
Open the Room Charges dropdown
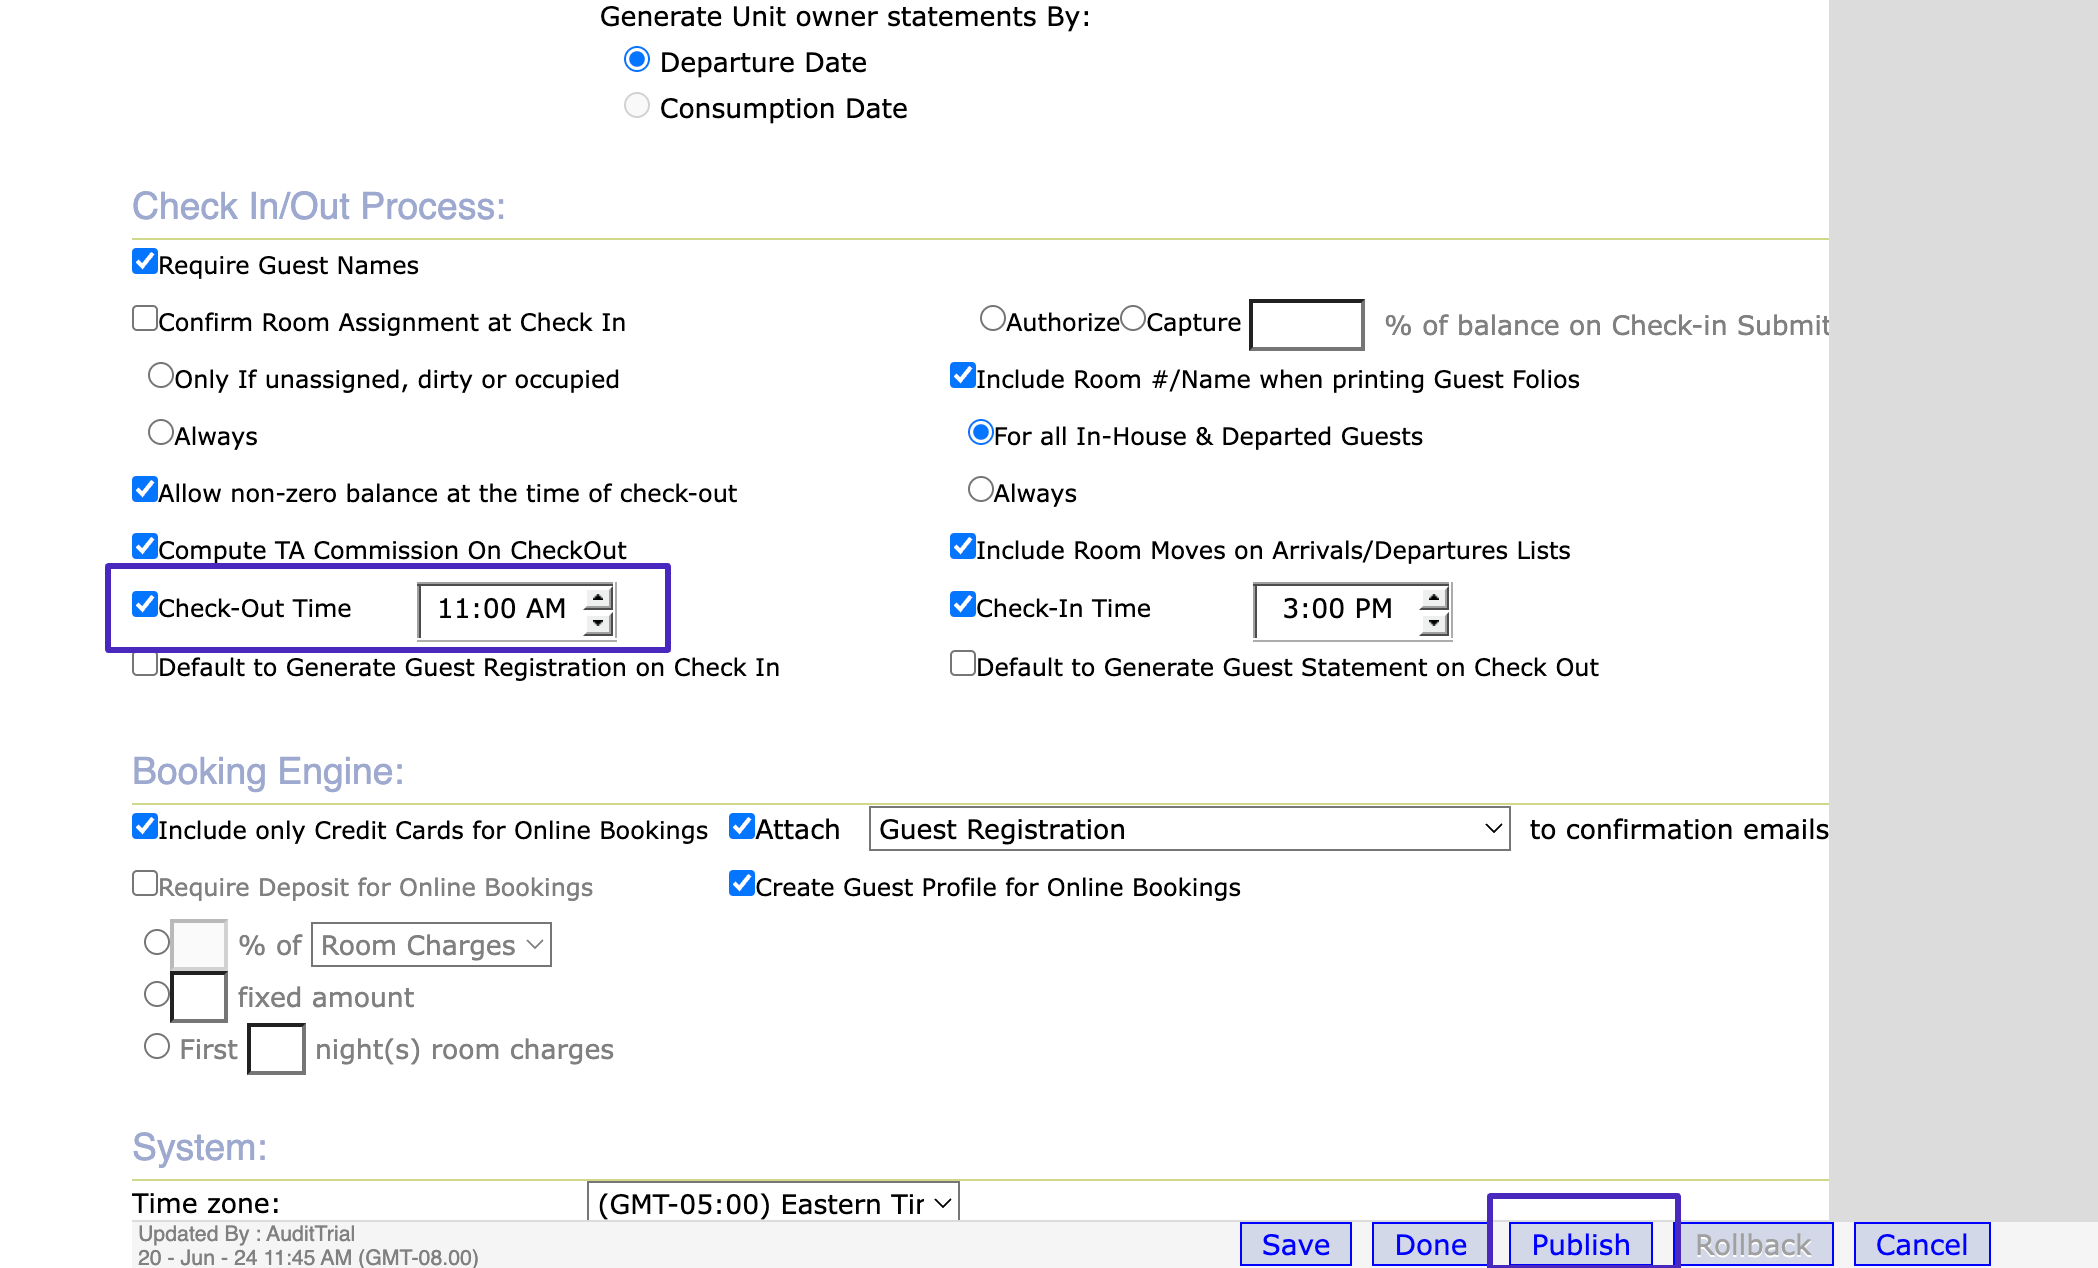[431, 945]
